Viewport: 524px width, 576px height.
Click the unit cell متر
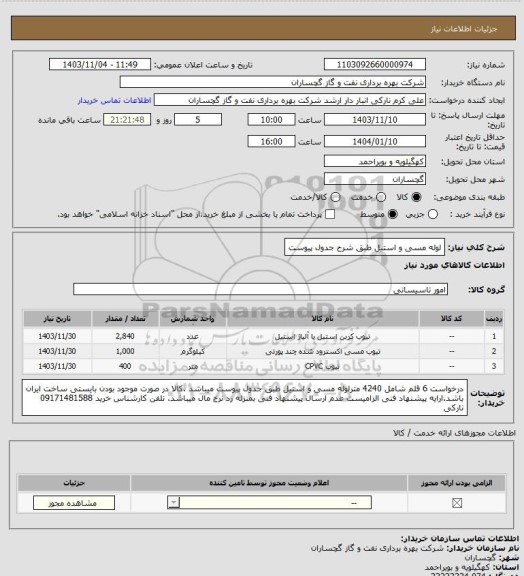pos(193,366)
